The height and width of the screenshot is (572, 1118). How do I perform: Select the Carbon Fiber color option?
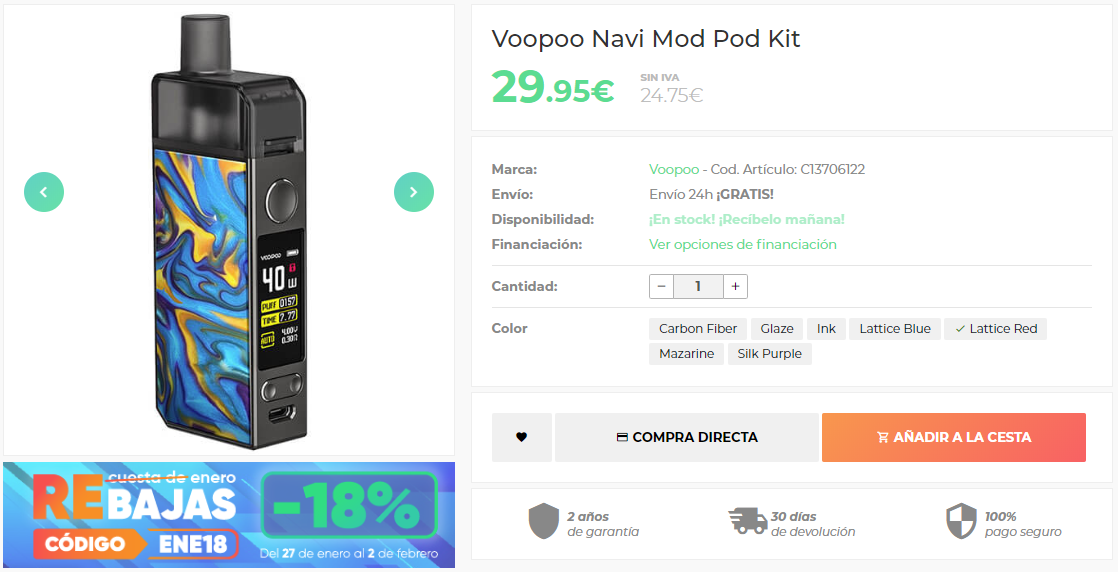[697, 329]
